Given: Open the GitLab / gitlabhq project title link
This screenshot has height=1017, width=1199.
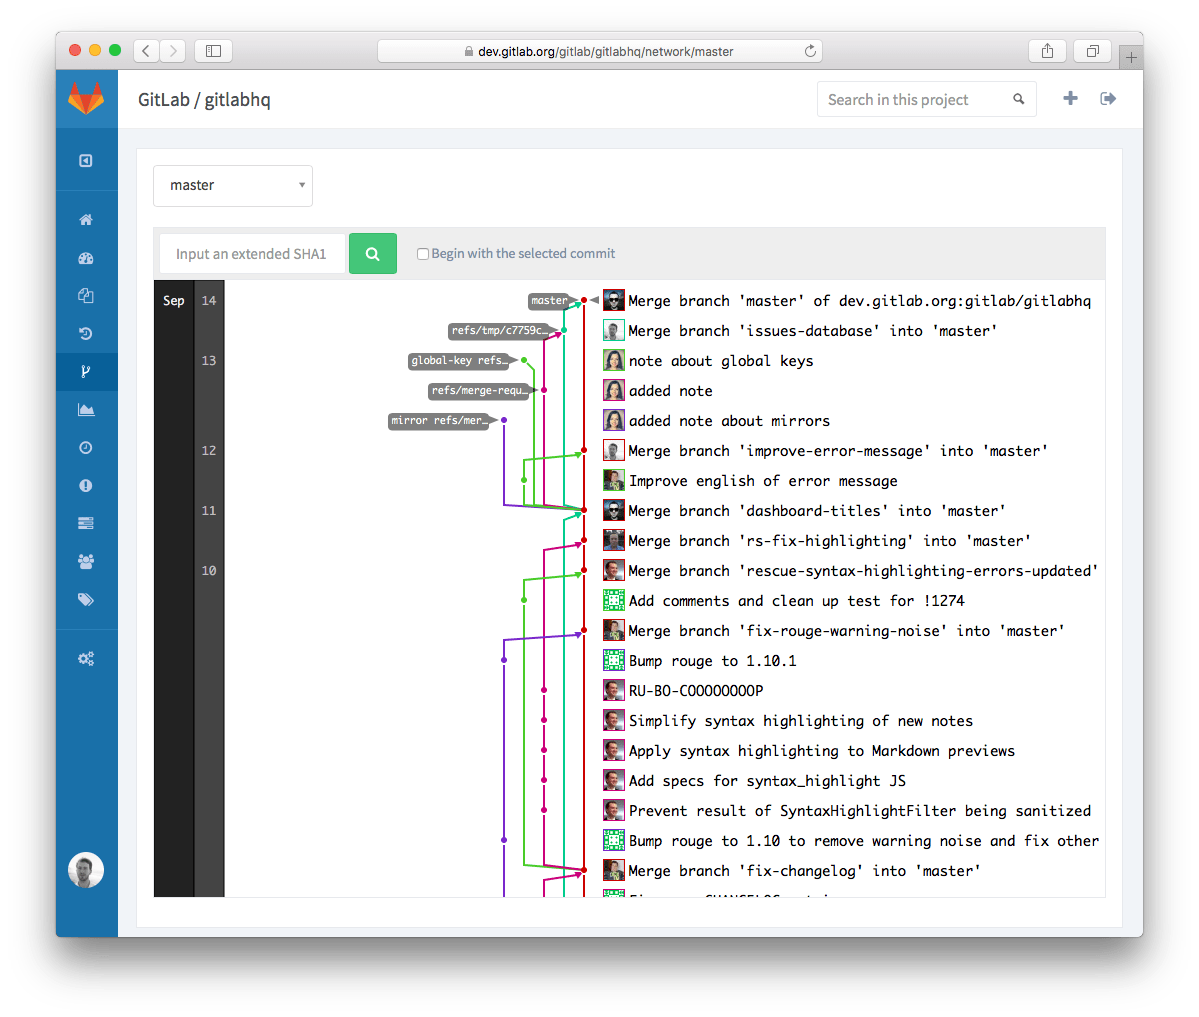Looking at the screenshot, I should pos(204,99).
